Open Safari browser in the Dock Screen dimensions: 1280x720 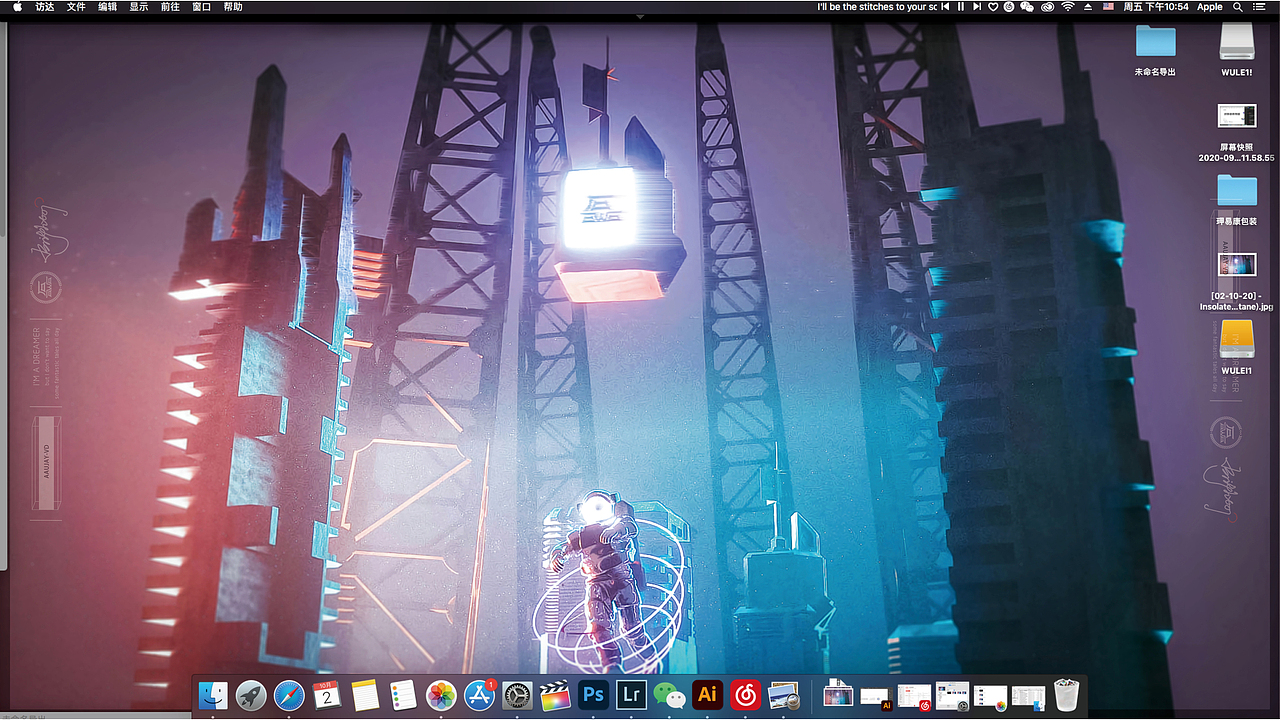click(x=289, y=695)
